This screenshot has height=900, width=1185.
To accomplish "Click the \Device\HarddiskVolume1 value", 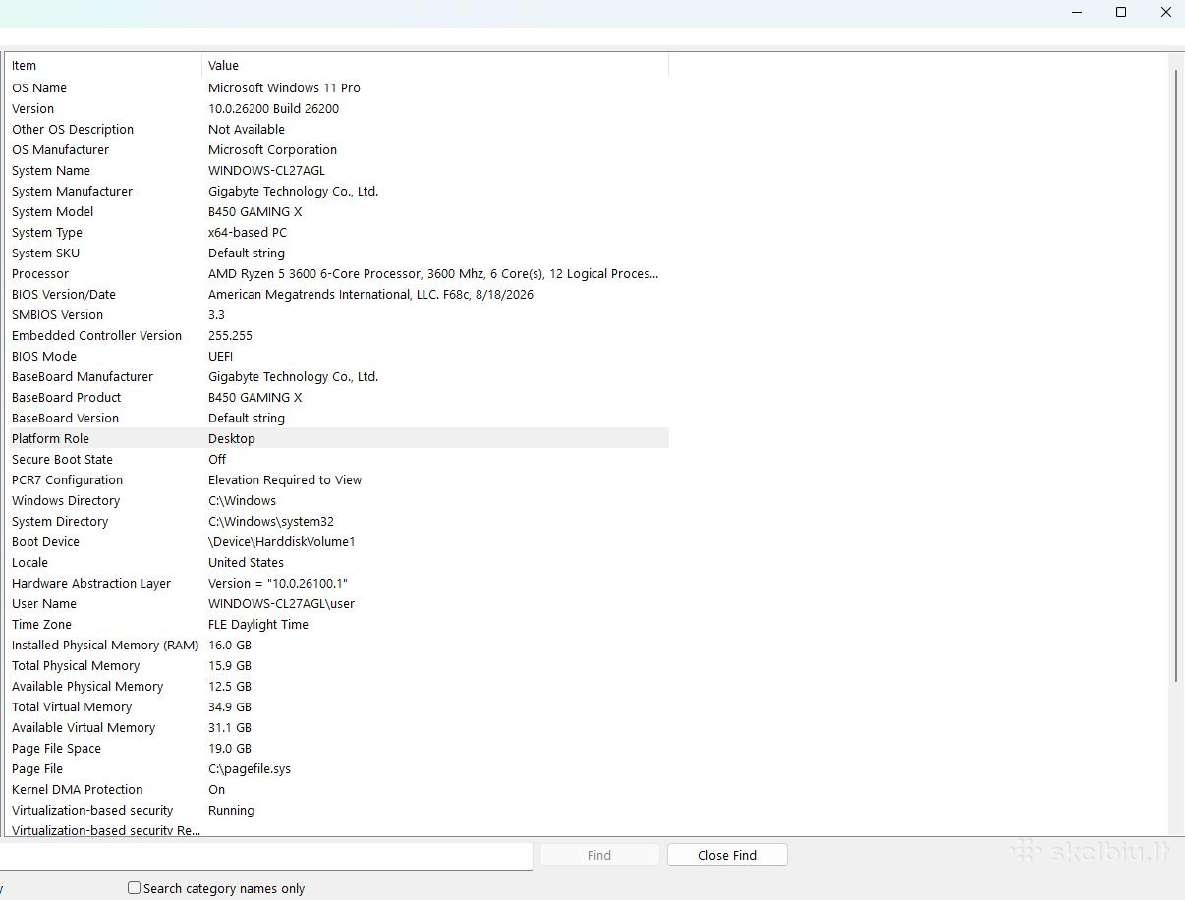I will (x=281, y=542).
